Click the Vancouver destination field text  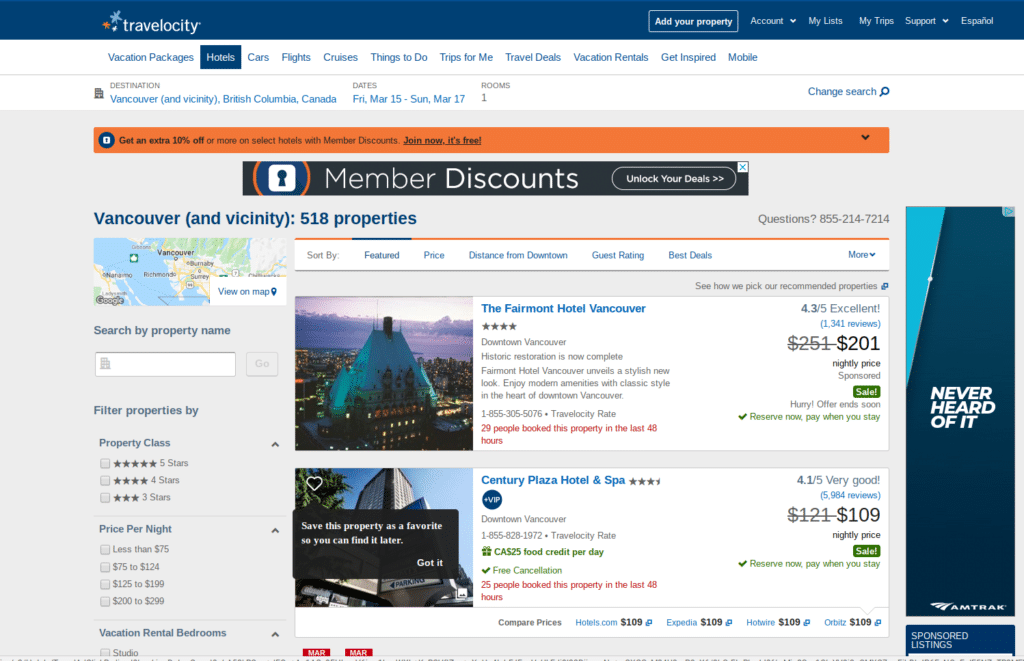[223, 99]
